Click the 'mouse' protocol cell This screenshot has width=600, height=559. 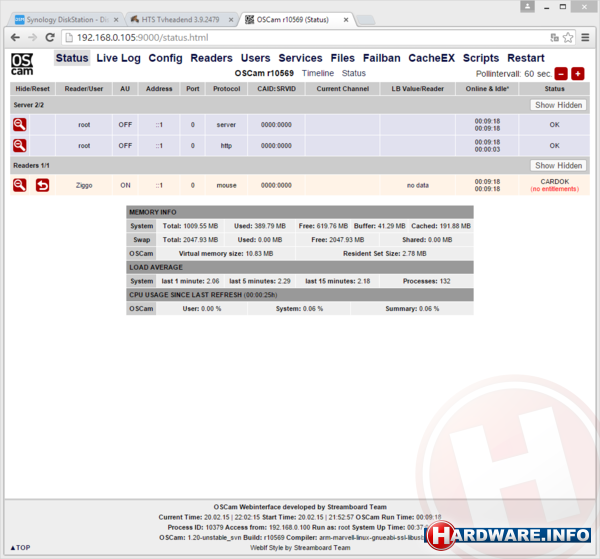(x=227, y=185)
